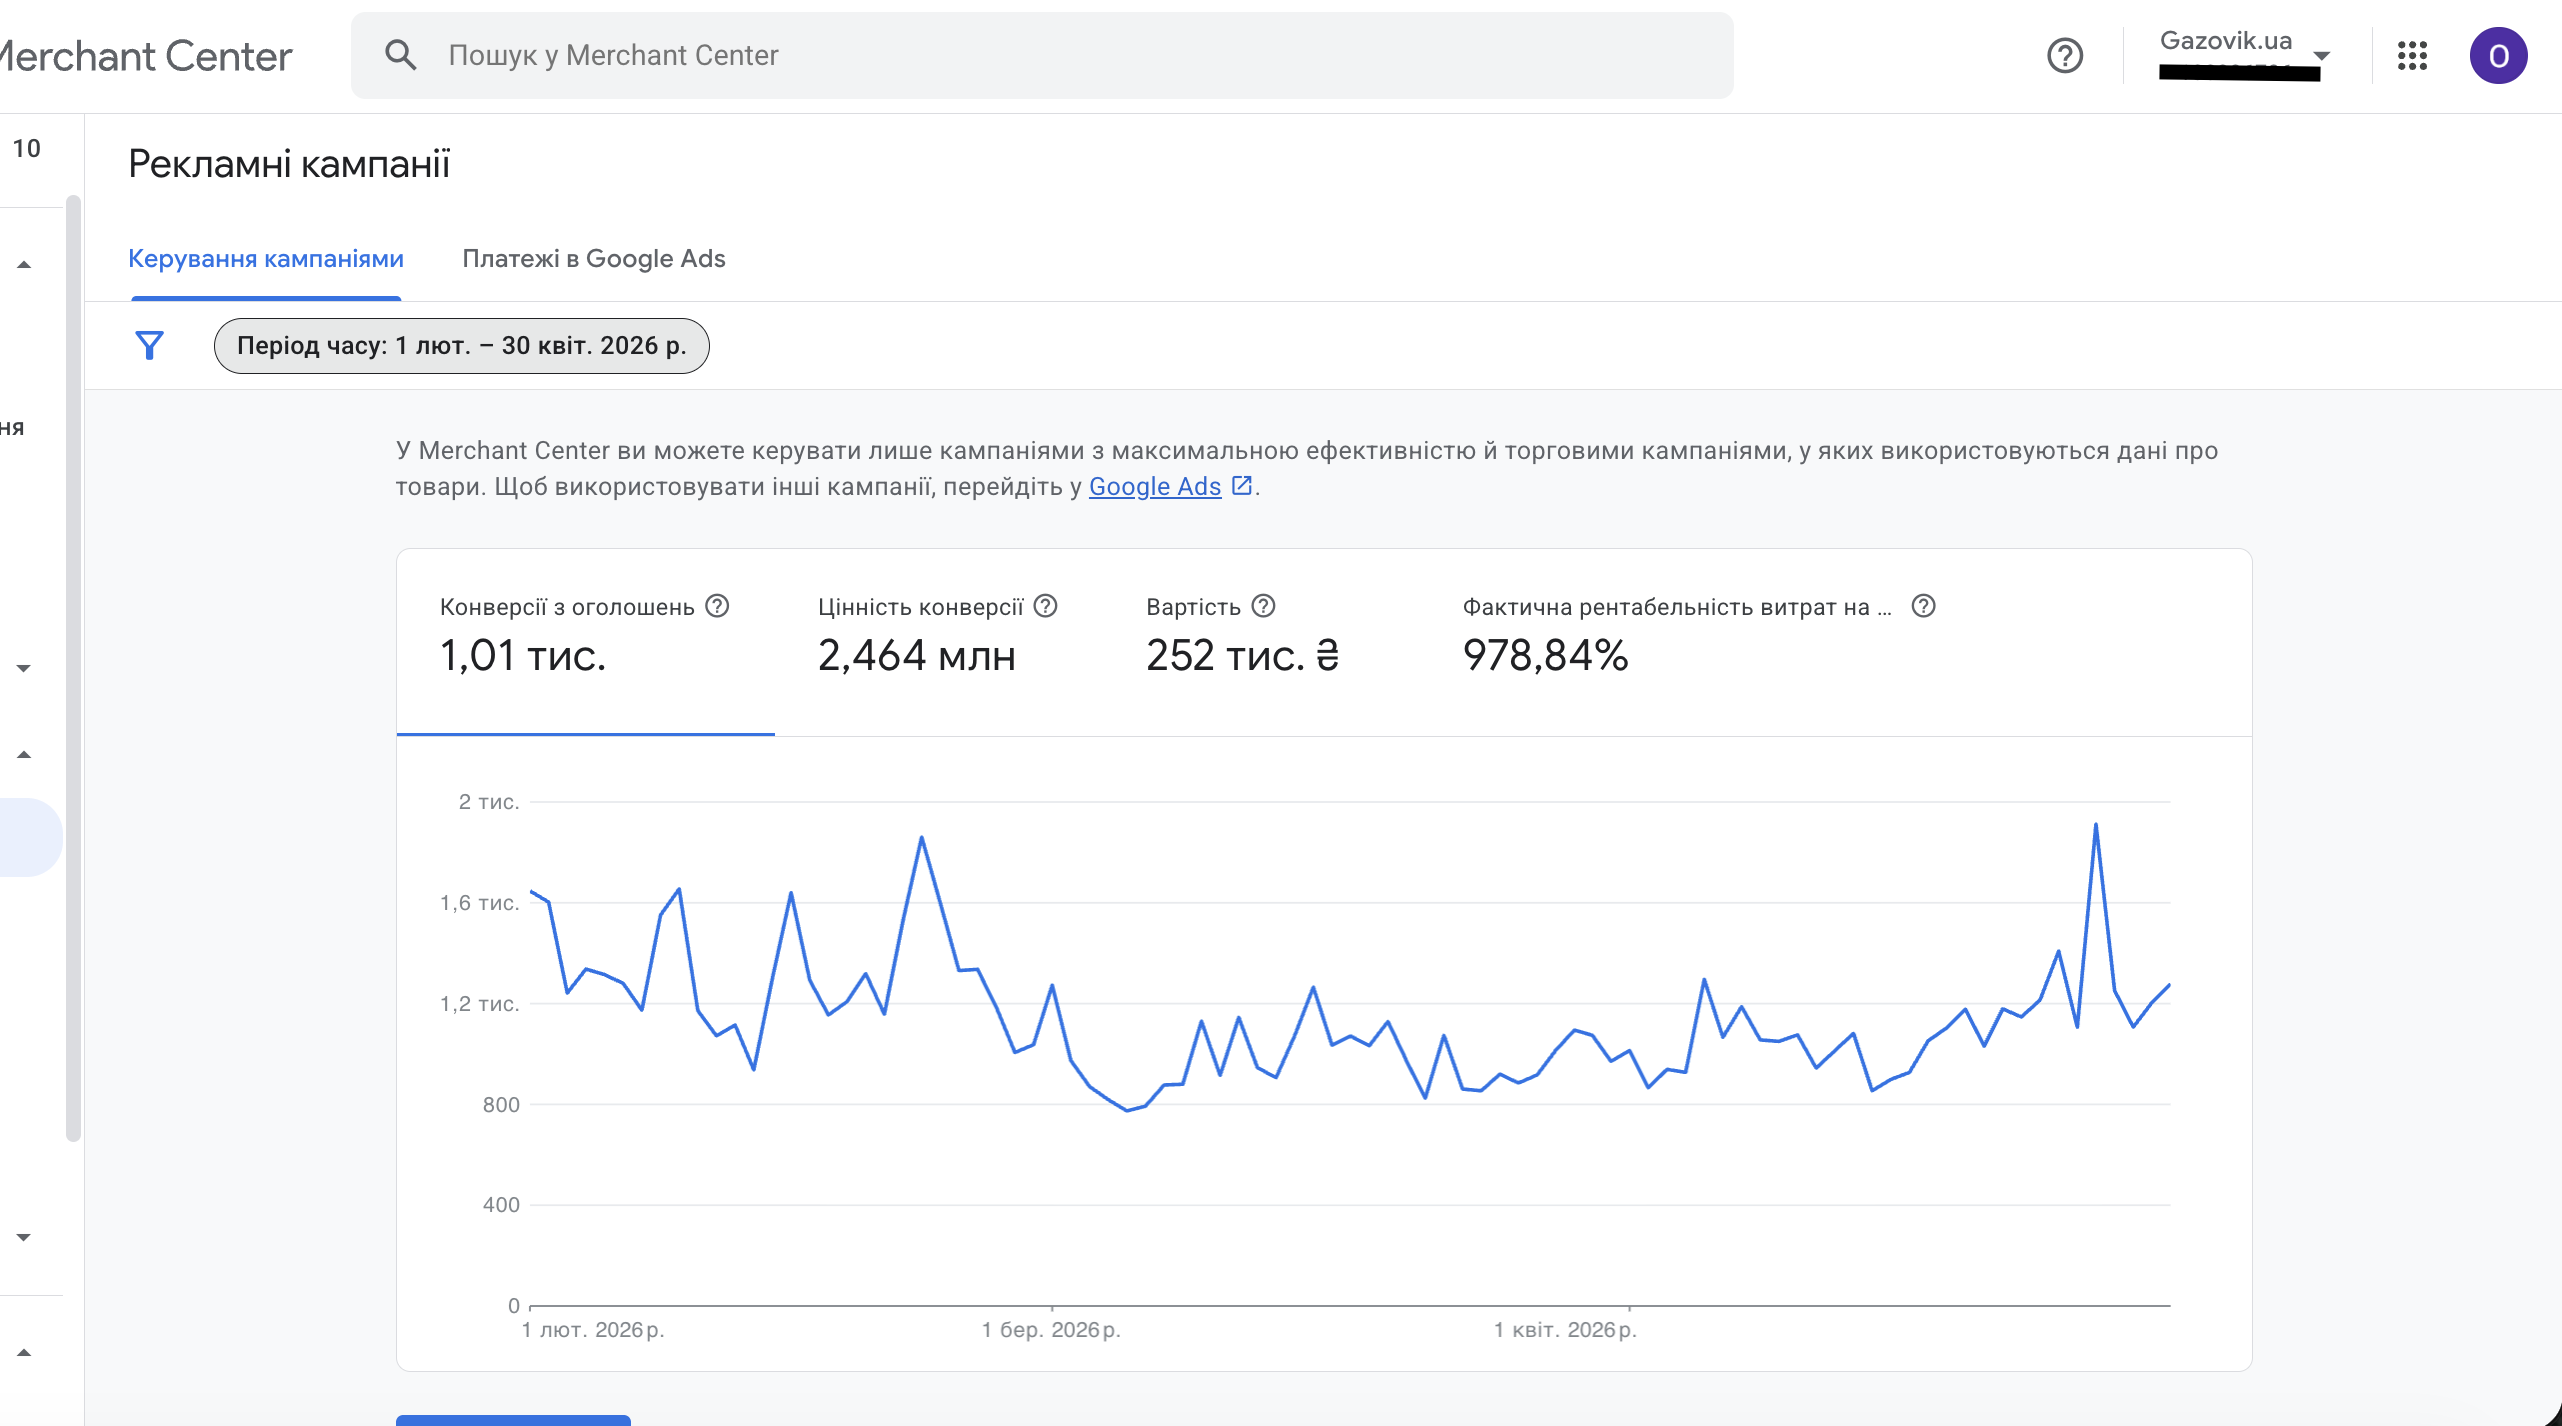Viewport: 2562px width, 1426px height.
Task: Click the 1 бер. 2026 р. axis label
Action: coord(1051,1330)
